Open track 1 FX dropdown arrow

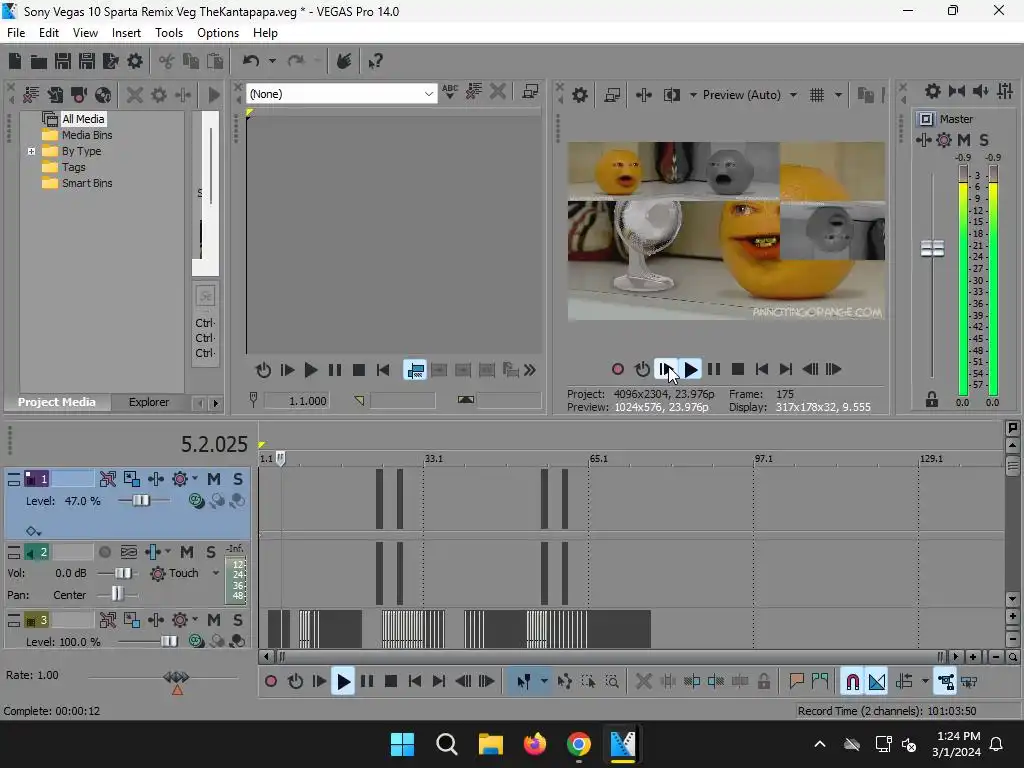pyautogui.click(x=195, y=479)
